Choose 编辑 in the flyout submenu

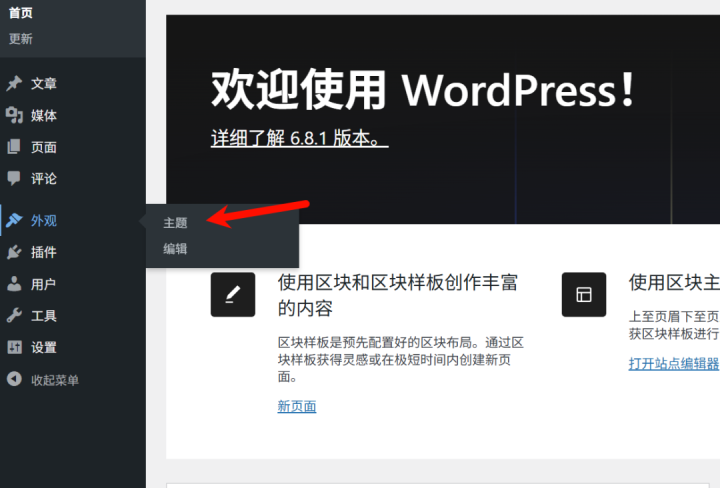175,249
